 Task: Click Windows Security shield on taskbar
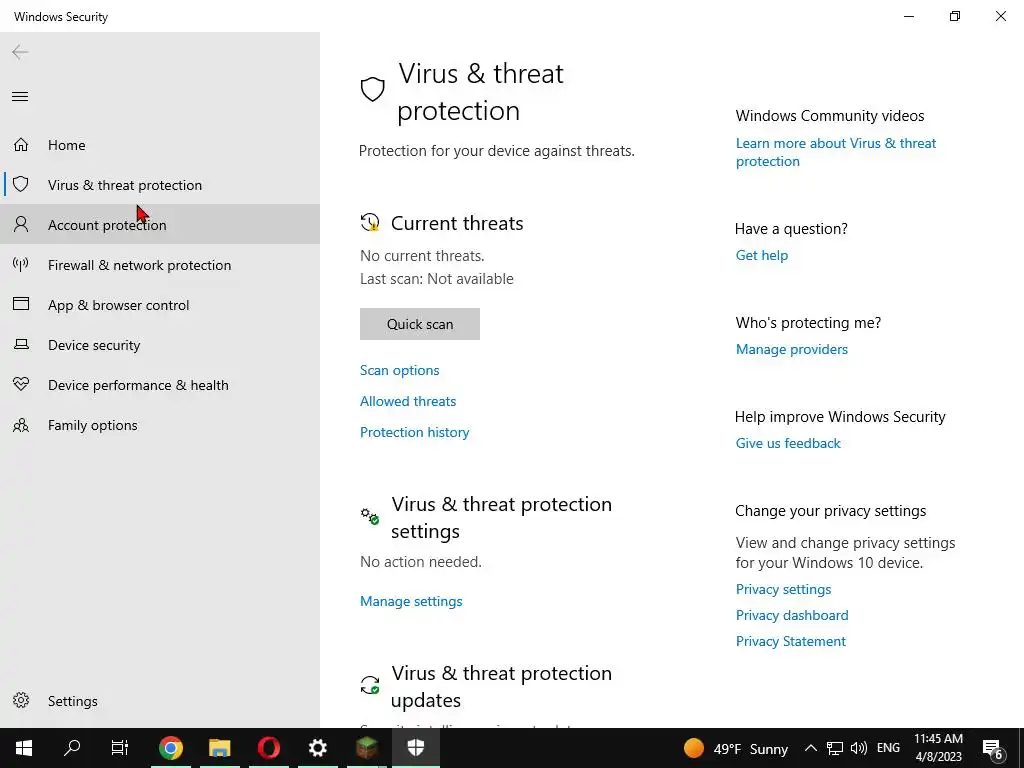pyautogui.click(x=416, y=748)
